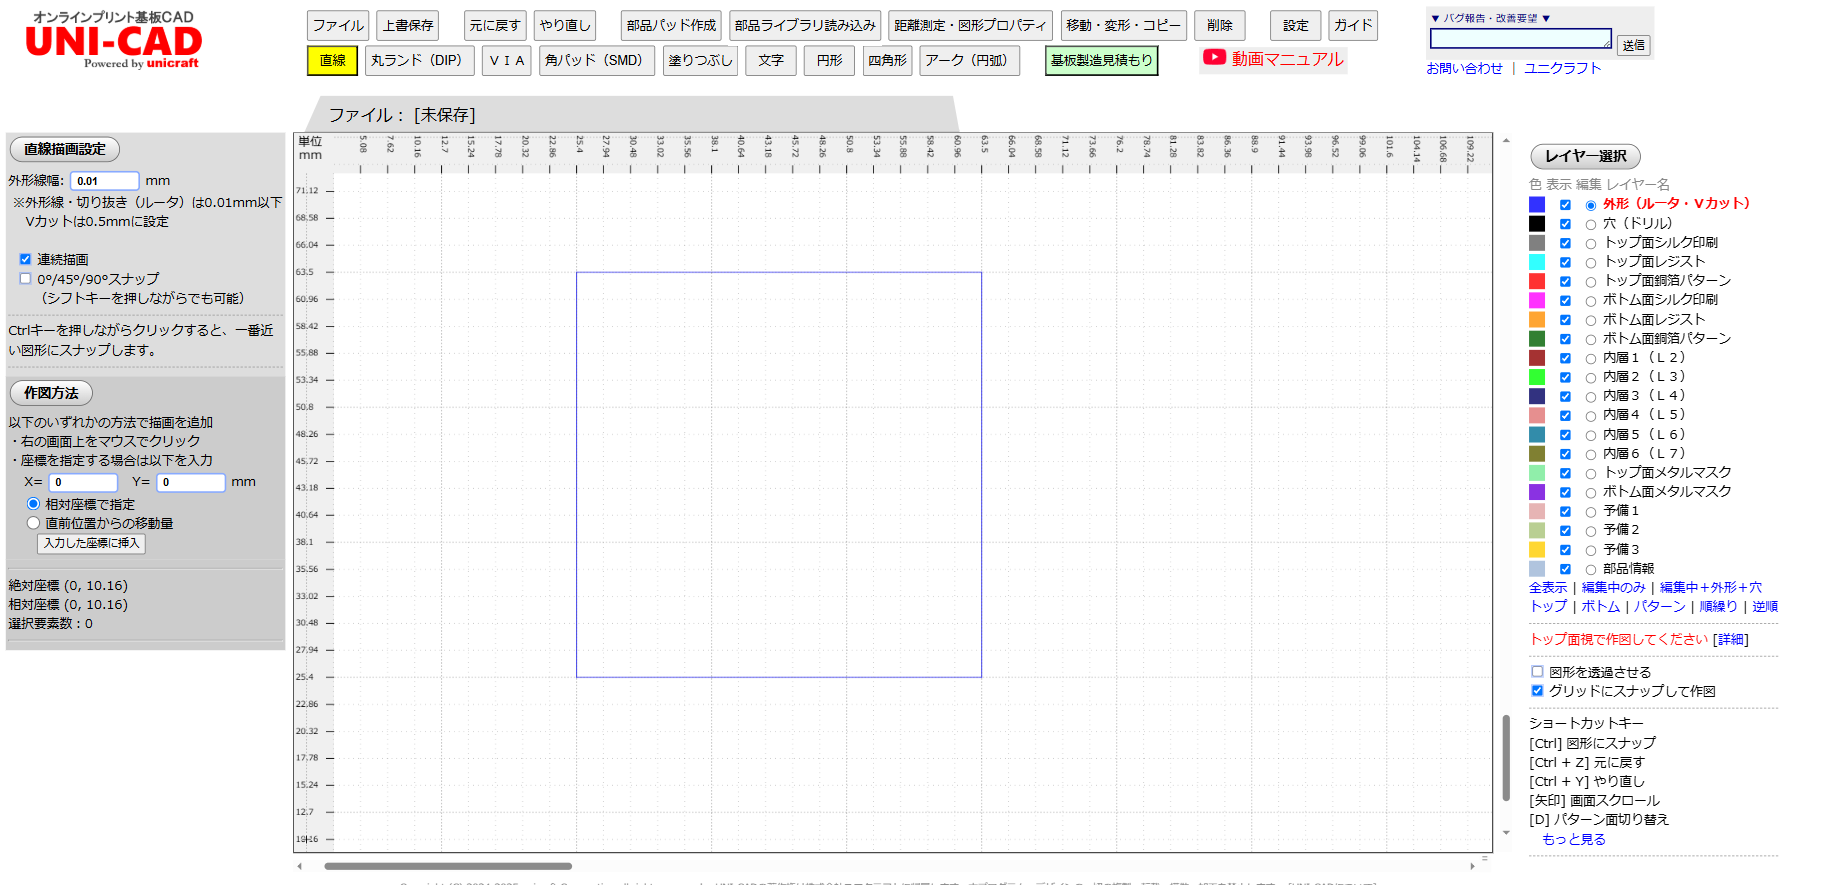This screenshot has height=885, width=1833.
Task: Click the blue 外形 layer color swatch
Action: pyautogui.click(x=1537, y=204)
